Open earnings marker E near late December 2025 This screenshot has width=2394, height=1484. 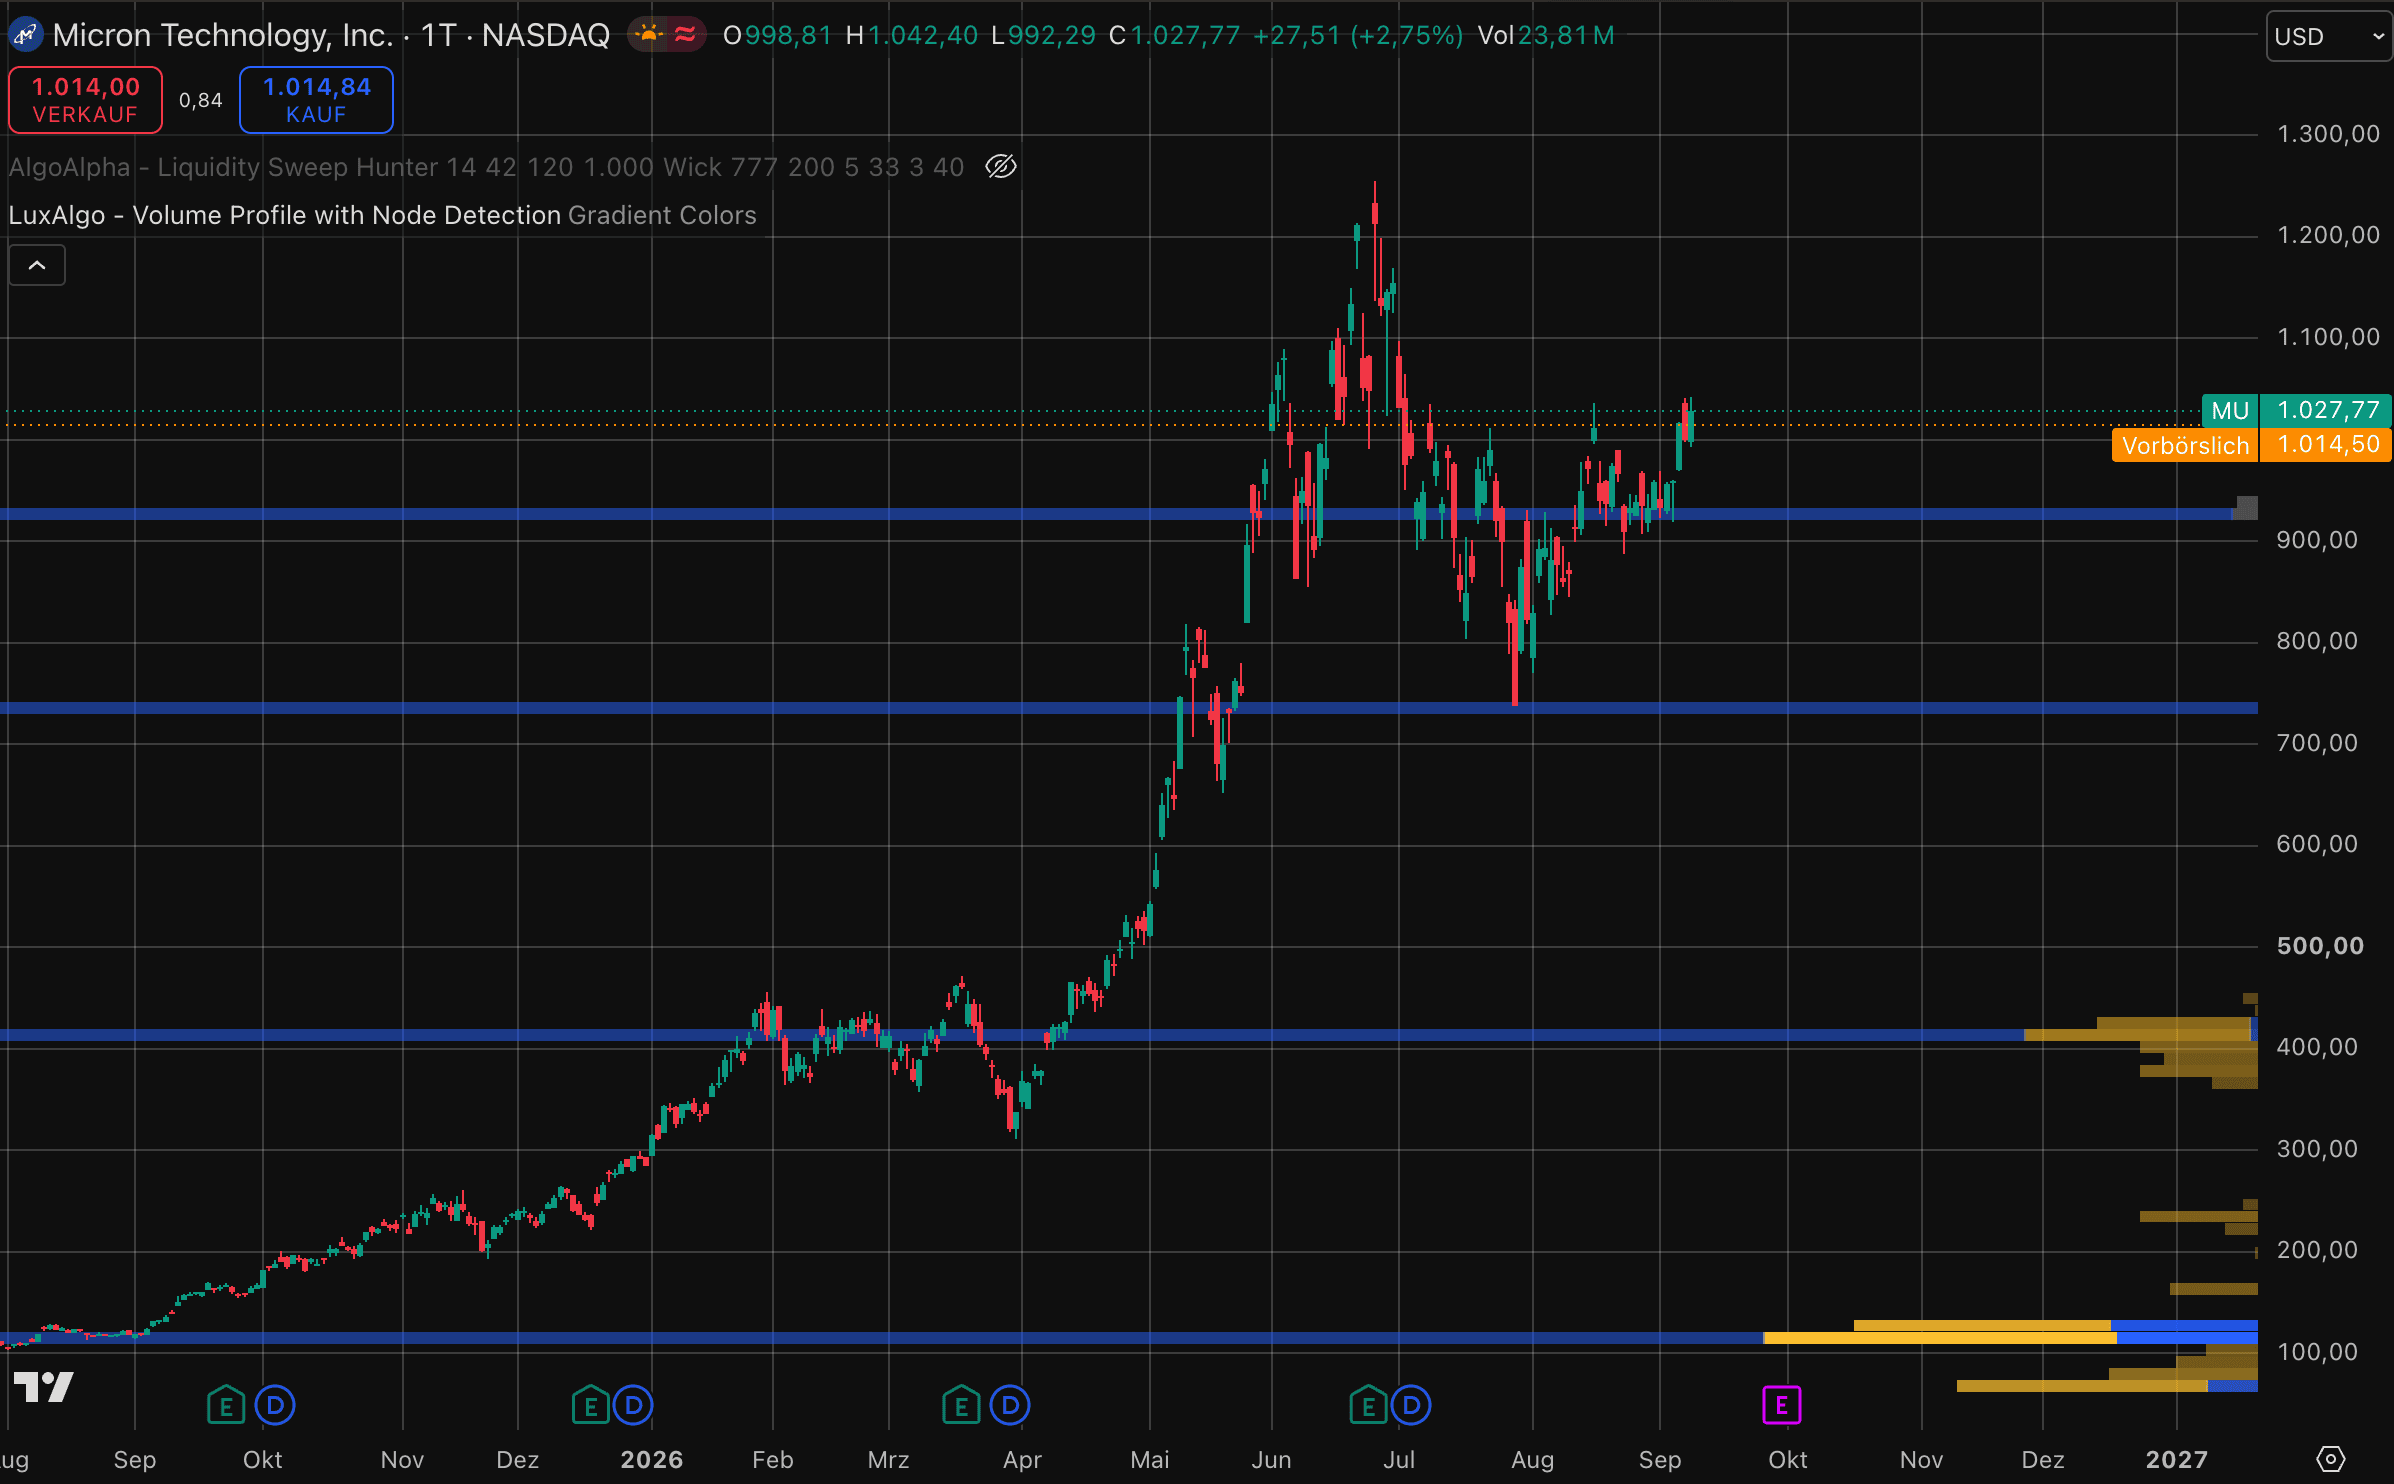click(x=591, y=1405)
